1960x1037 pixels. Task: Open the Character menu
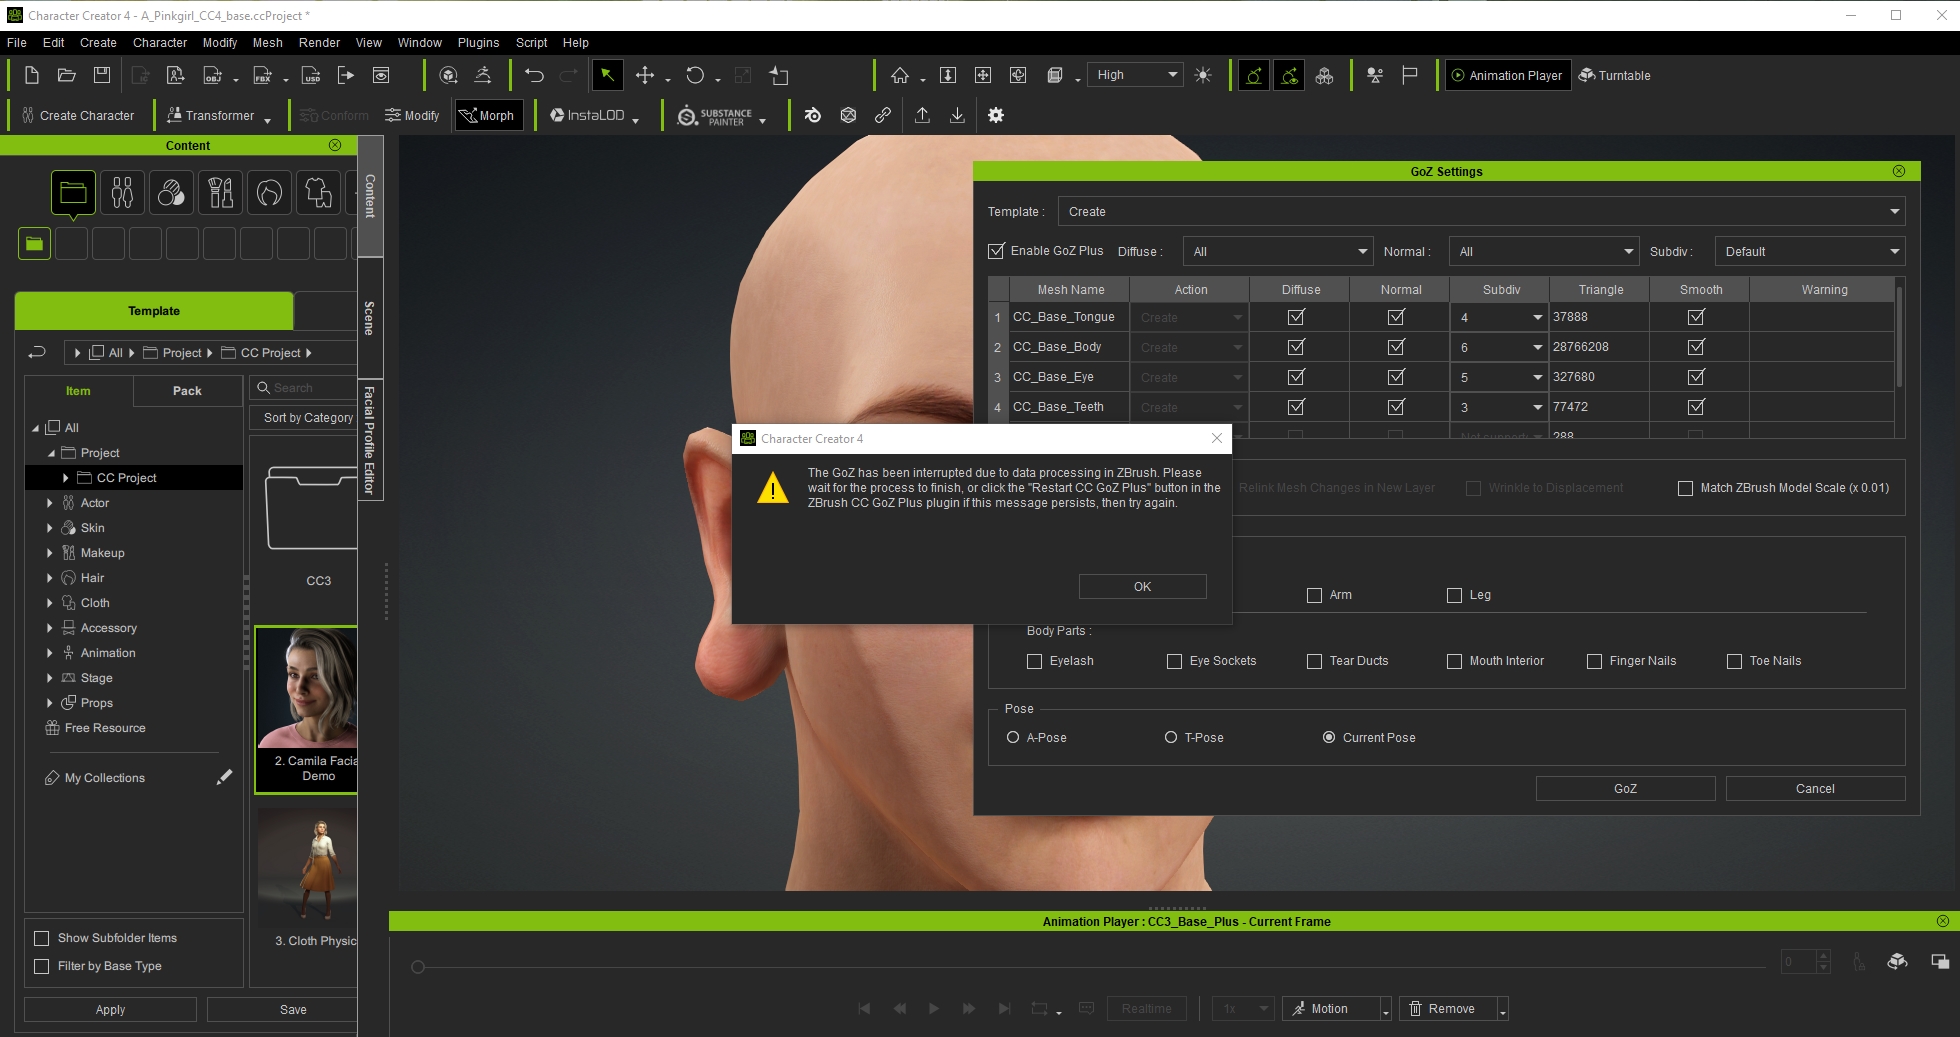click(160, 43)
